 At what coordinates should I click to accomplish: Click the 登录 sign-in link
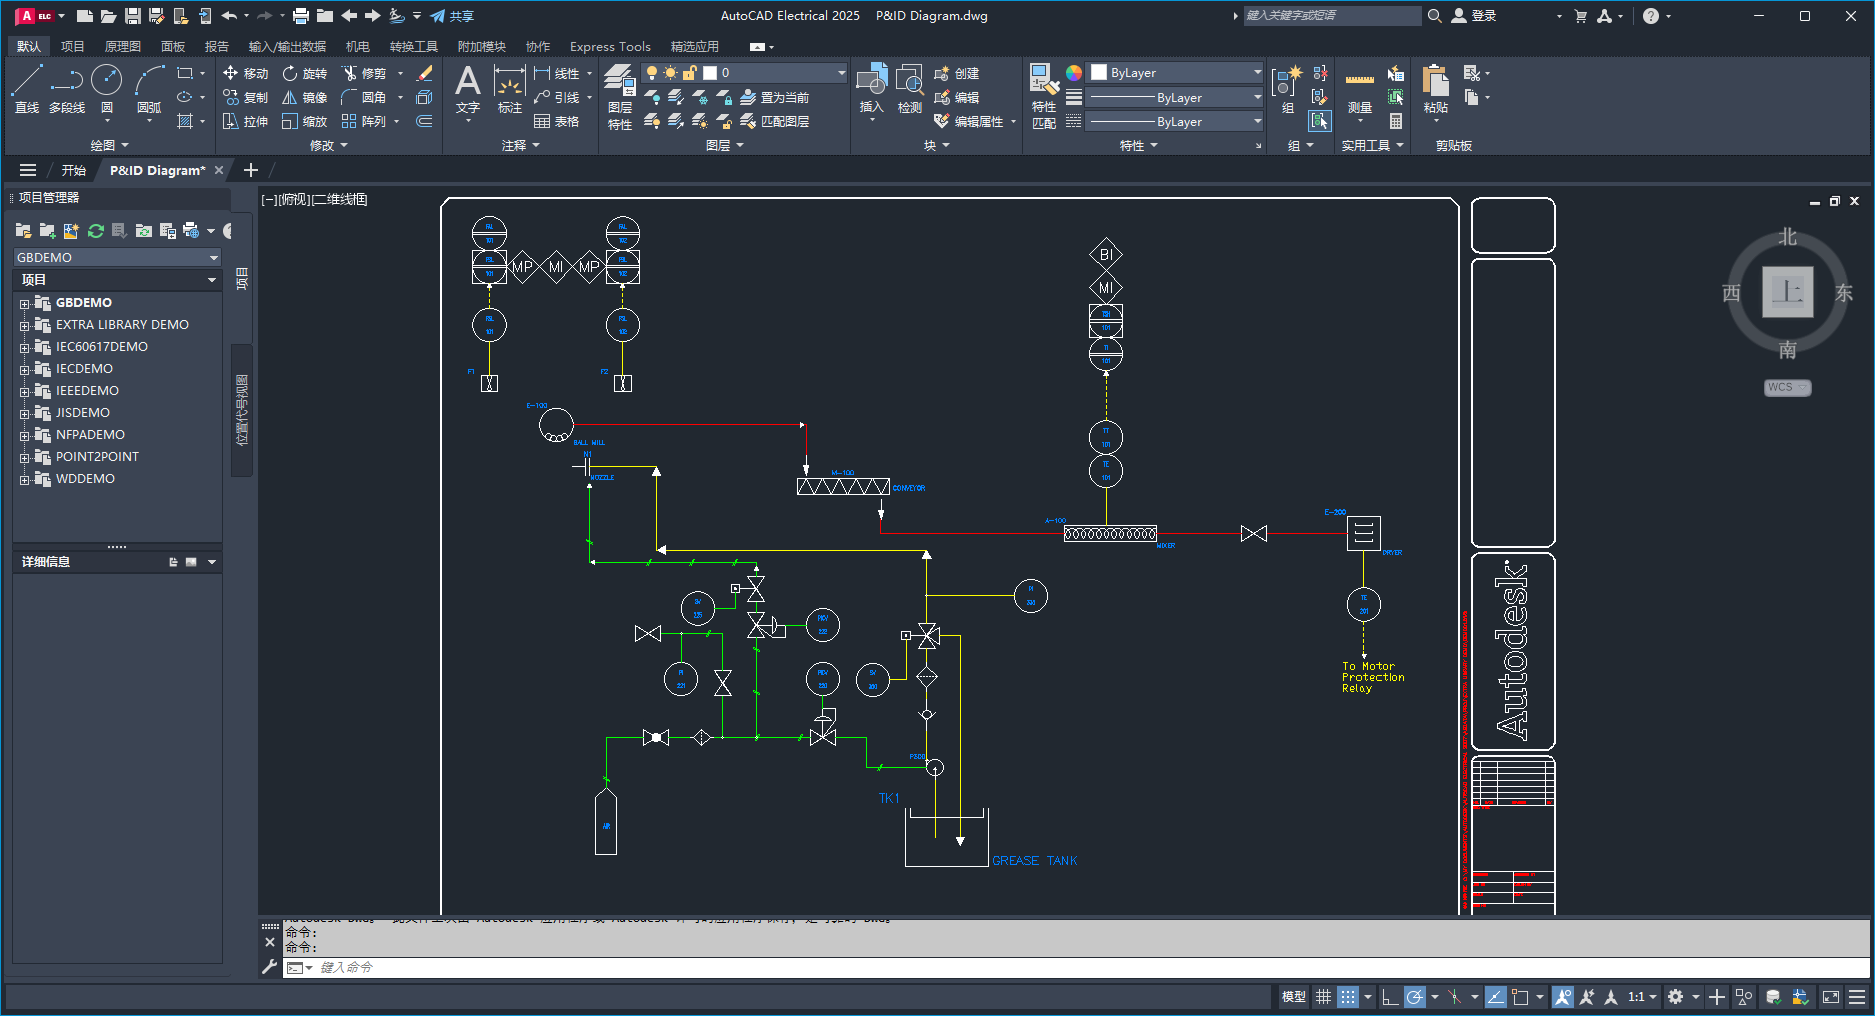pyautogui.click(x=1484, y=15)
